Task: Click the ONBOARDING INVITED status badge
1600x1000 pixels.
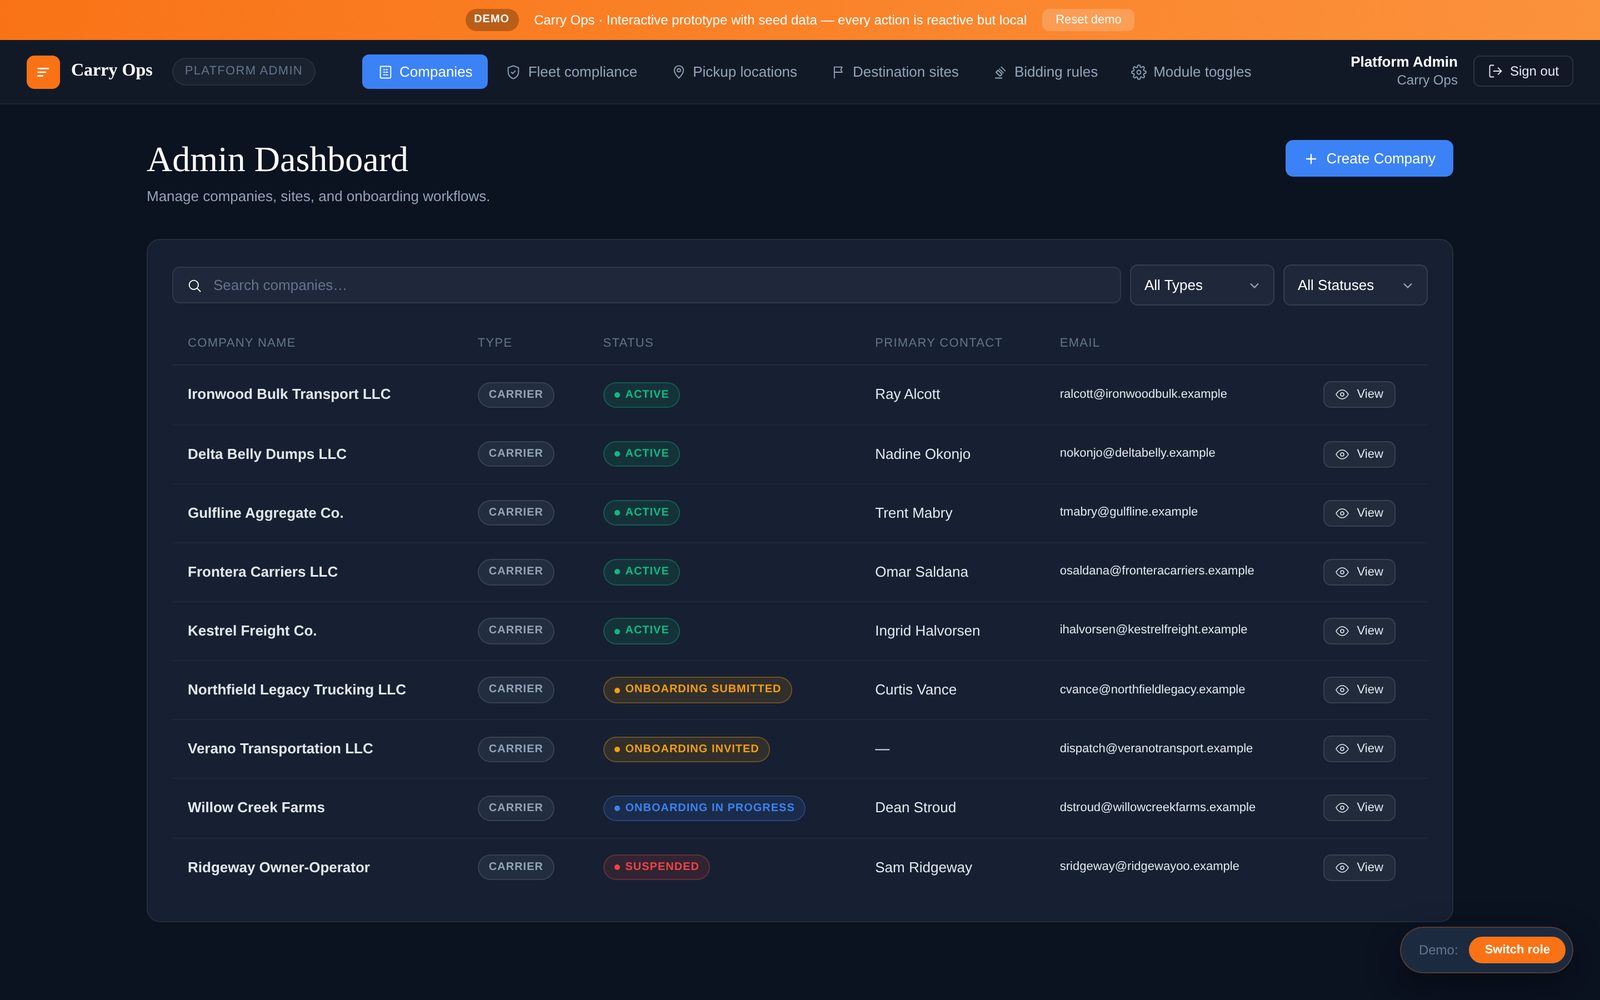Action: pos(686,749)
